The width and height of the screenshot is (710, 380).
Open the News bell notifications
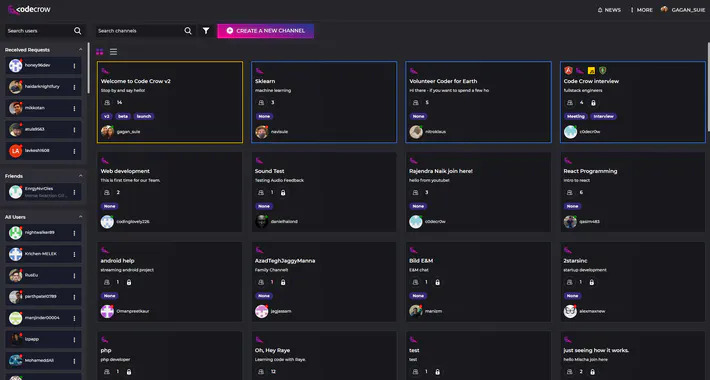point(609,10)
